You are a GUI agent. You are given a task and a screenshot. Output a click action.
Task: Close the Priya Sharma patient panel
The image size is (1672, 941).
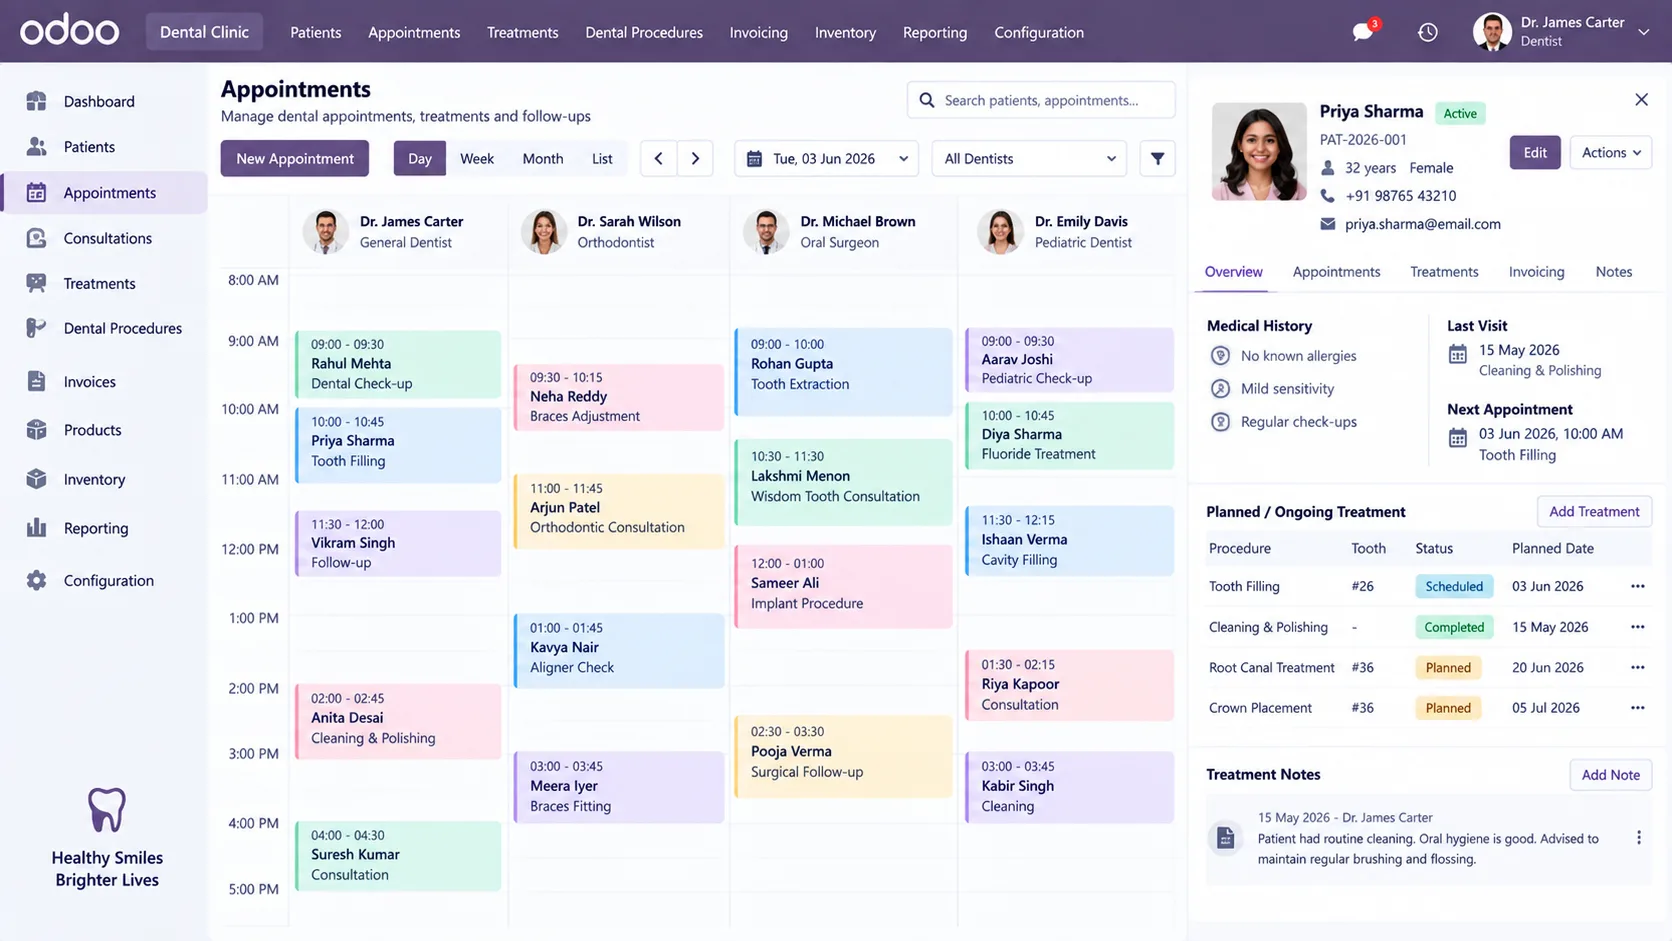[x=1641, y=100]
